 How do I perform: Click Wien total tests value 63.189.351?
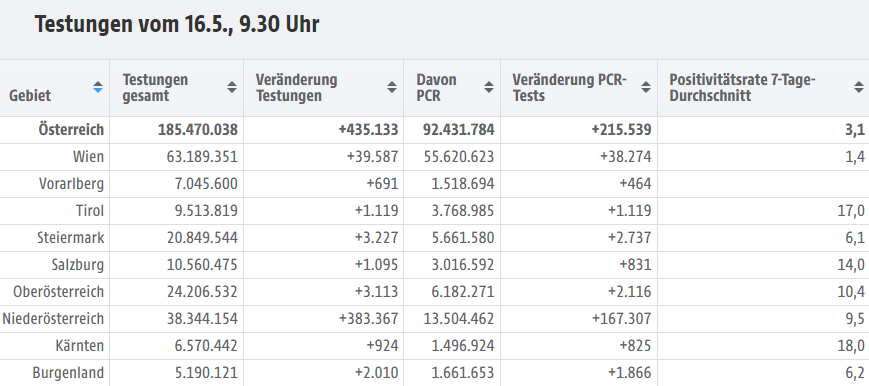[202, 157]
